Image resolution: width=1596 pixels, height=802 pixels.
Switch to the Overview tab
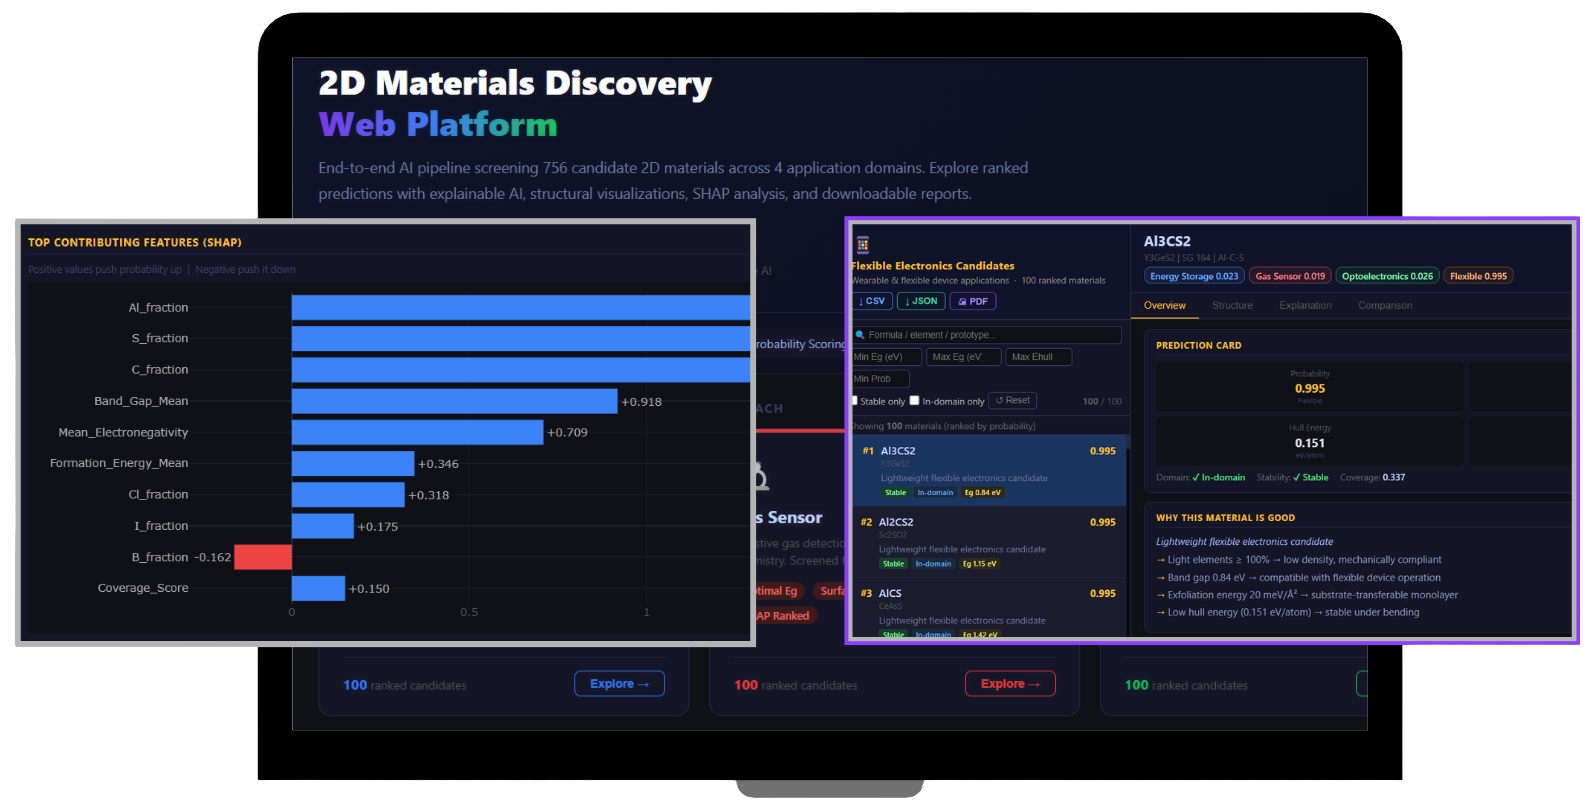1165,306
